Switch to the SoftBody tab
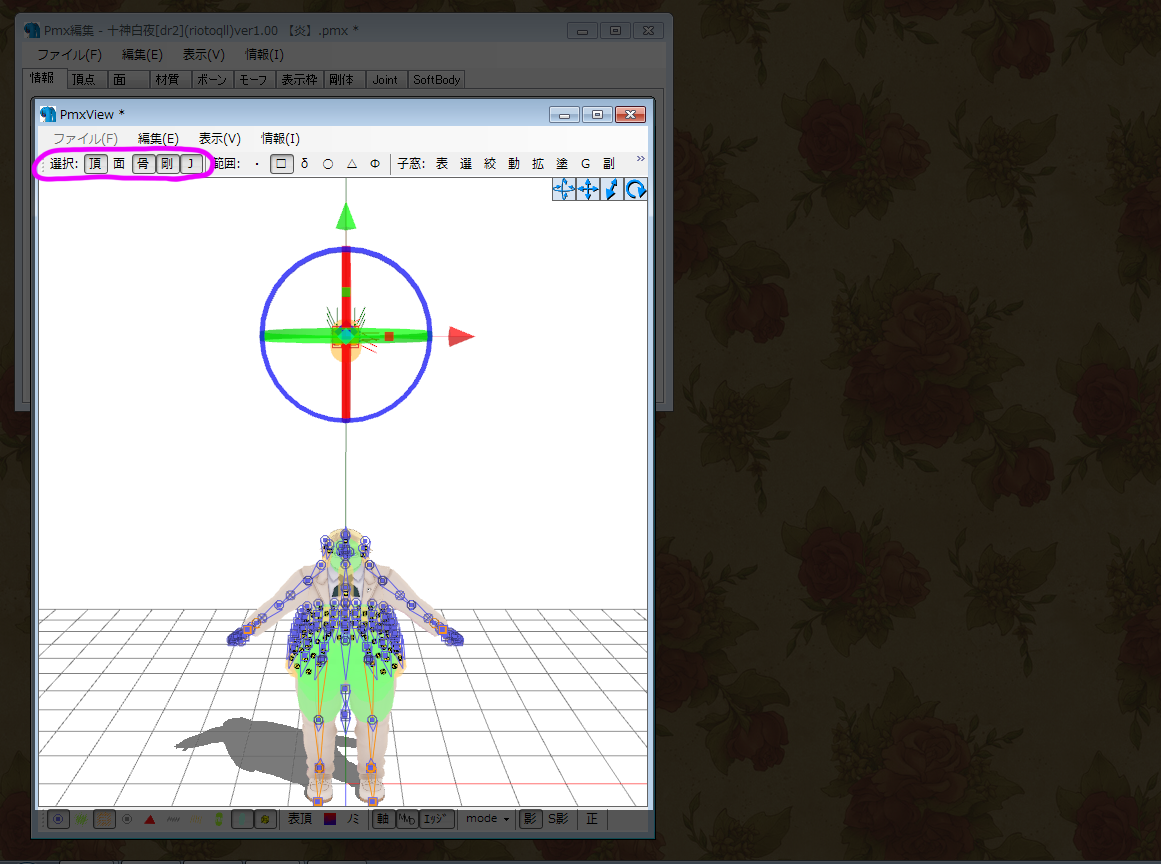 pos(437,79)
